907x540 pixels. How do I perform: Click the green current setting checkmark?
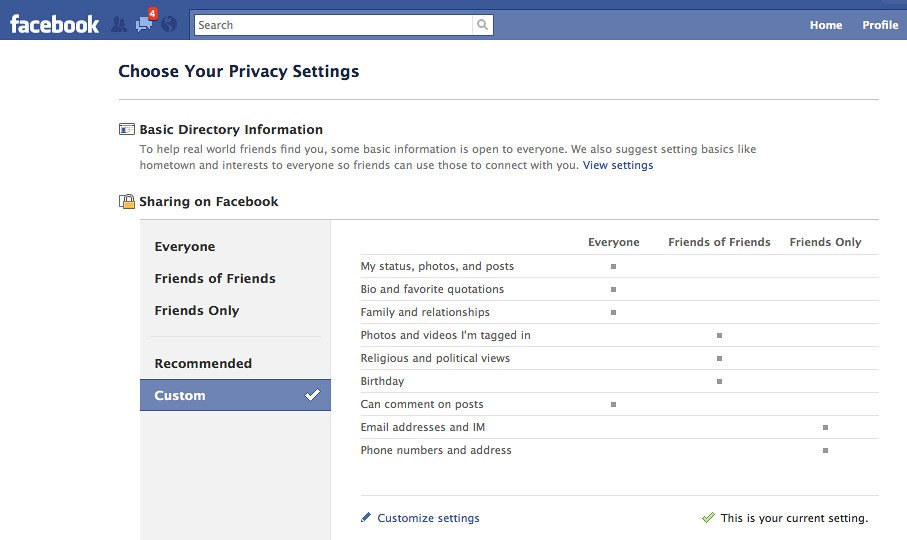(708, 518)
